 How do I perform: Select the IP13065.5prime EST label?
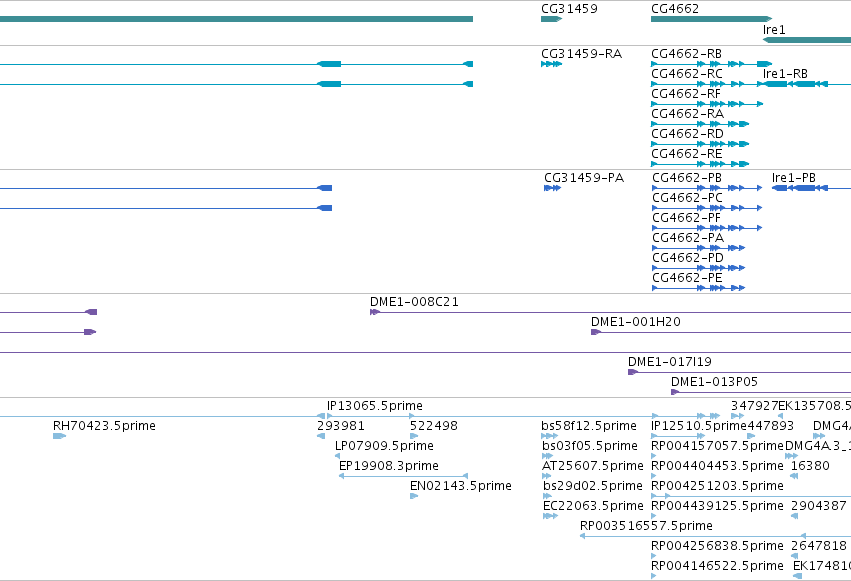(374, 406)
